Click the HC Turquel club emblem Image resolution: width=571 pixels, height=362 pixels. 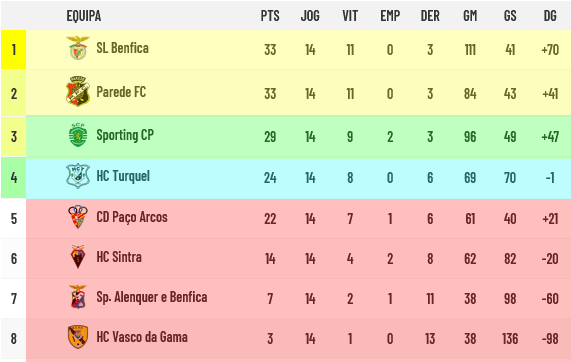click(78, 176)
